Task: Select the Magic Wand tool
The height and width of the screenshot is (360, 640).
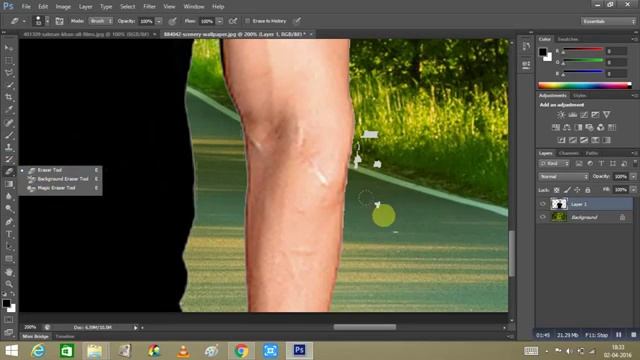Action: click(9, 85)
